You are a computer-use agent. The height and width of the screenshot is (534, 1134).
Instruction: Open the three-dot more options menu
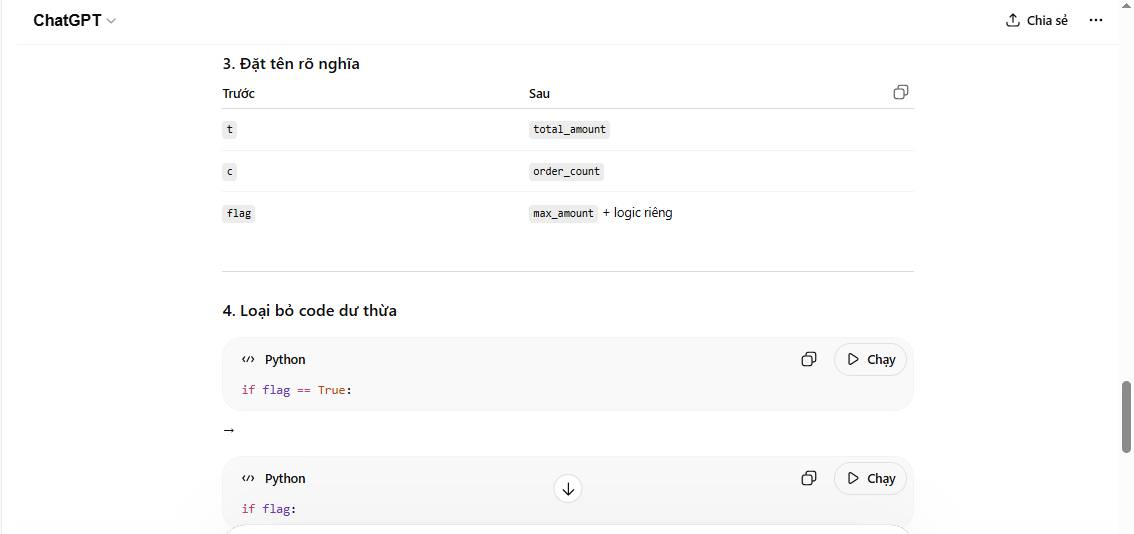point(1096,20)
